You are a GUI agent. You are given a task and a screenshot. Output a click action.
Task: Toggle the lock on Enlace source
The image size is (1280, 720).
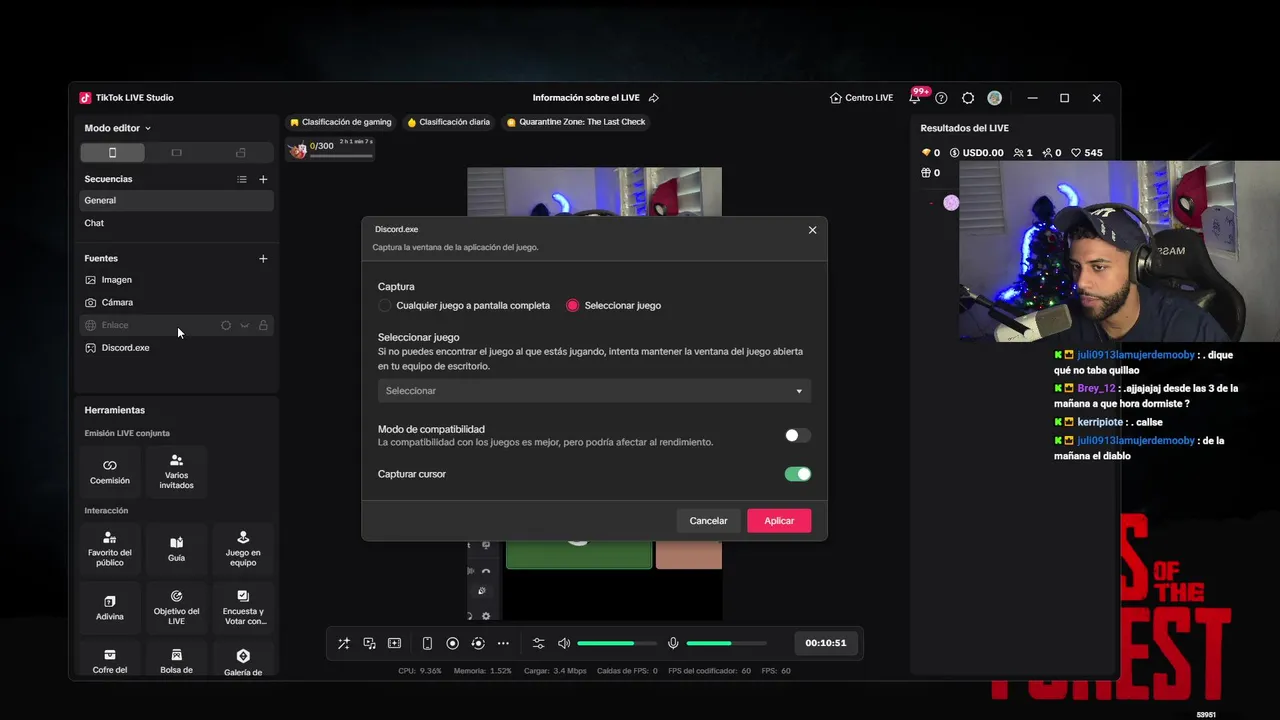point(263,325)
